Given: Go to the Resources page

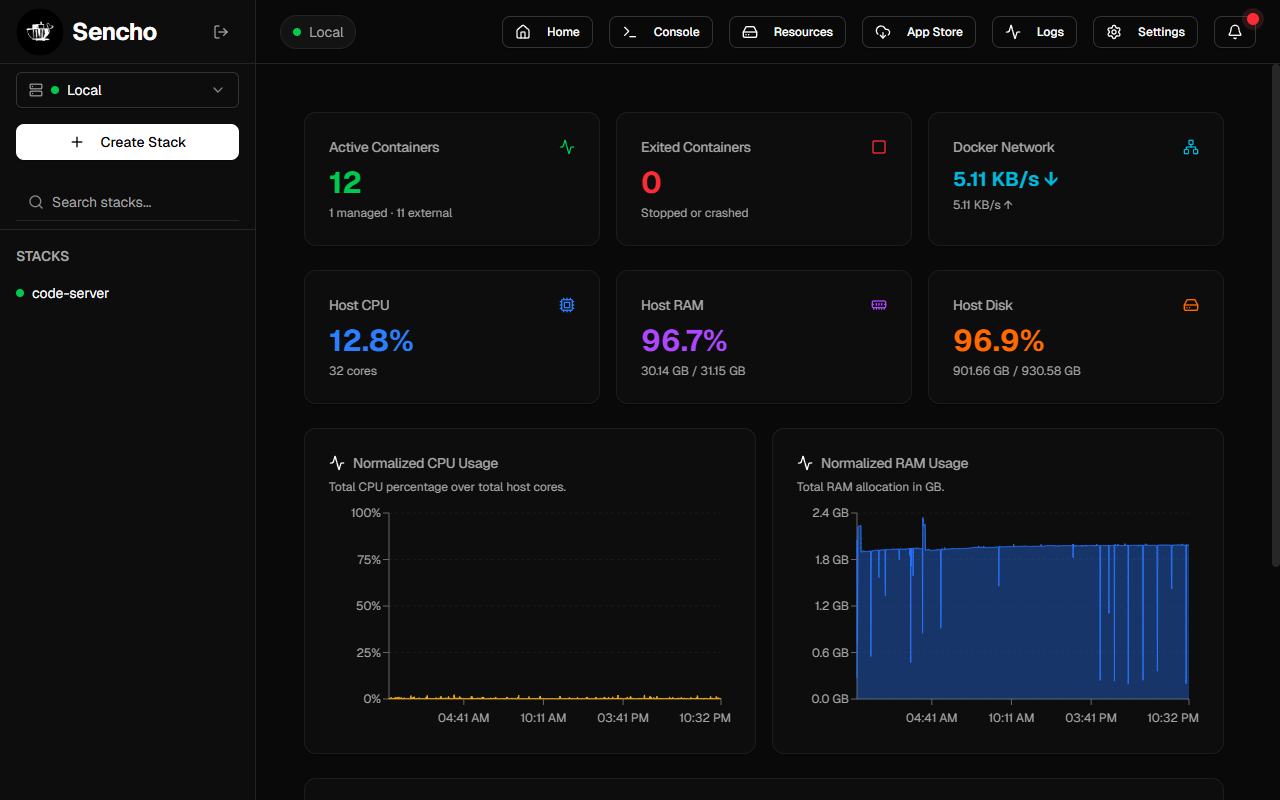Looking at the screenshot, I should pos(787,32).
